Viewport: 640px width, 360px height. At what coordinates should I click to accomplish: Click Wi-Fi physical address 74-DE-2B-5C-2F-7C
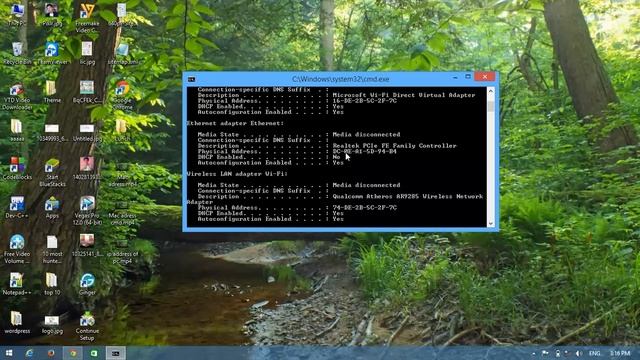coord(364,207)
